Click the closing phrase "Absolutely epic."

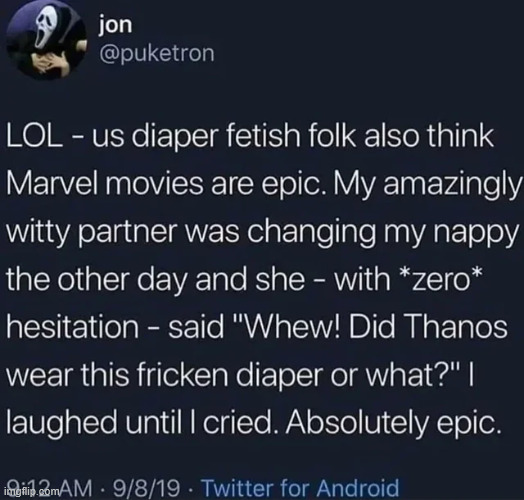click(x=393, y=423)
